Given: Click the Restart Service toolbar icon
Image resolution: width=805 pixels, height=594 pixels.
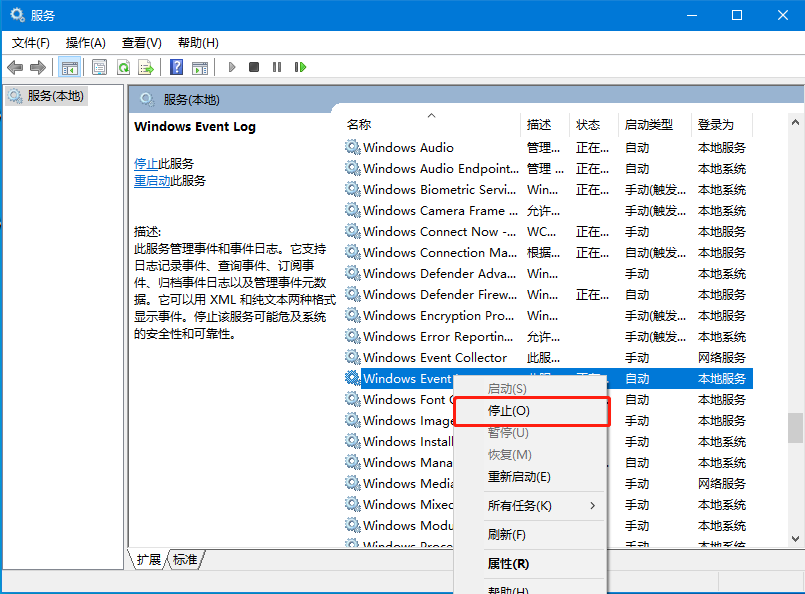Looking at the screenshot, I should (x=300, y=67).
